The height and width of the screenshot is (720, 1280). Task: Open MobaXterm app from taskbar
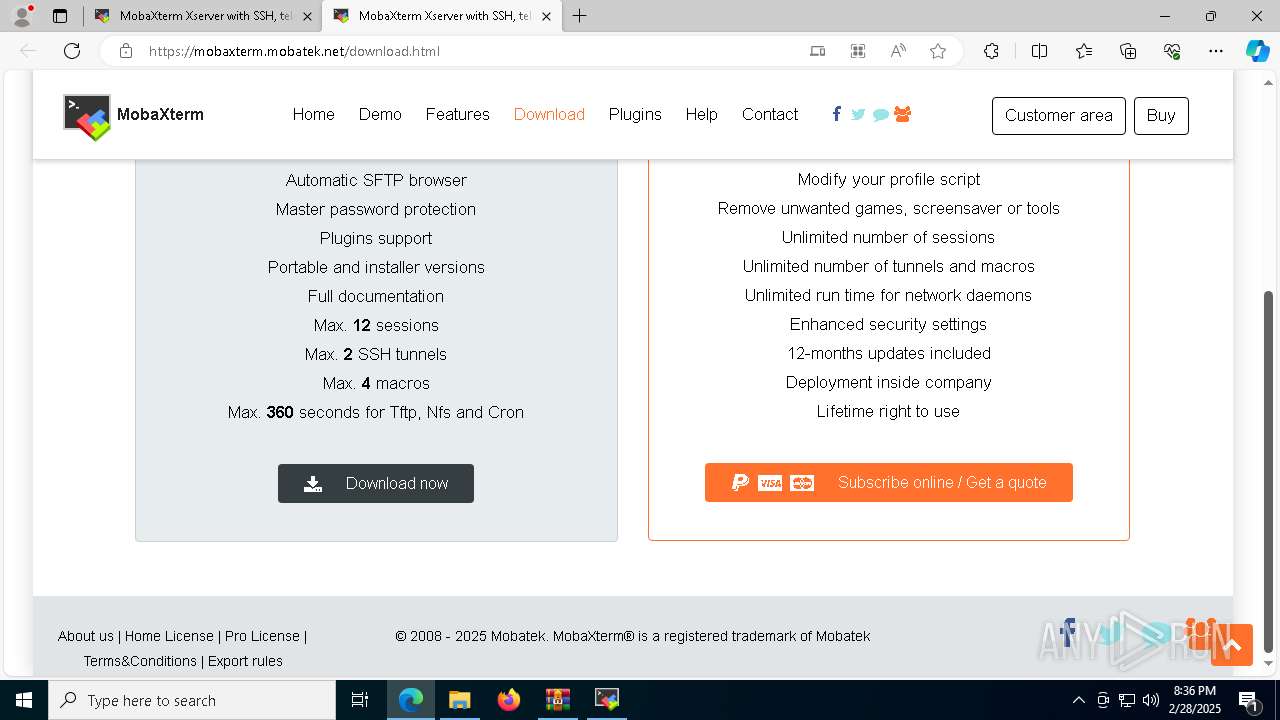(607, 700)
